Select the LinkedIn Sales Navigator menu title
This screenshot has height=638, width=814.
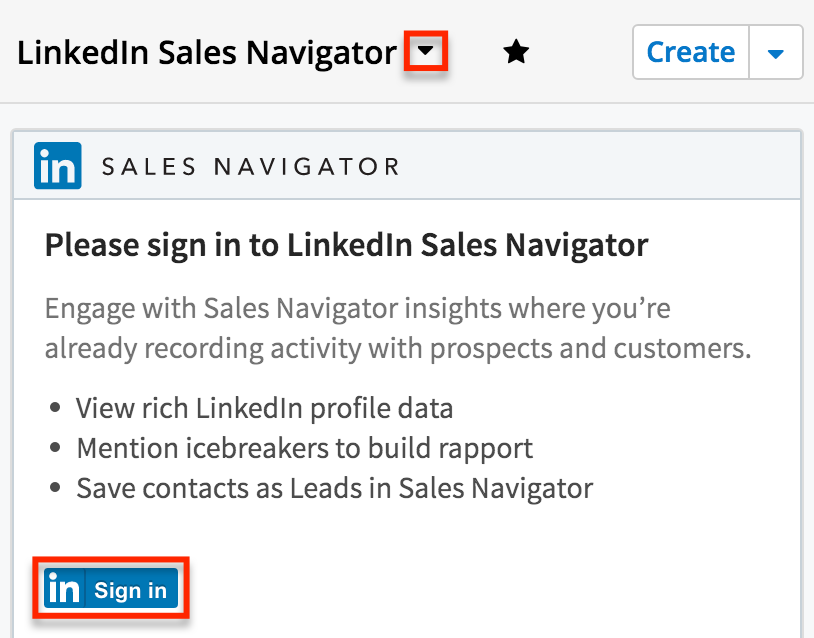point(207,52)
